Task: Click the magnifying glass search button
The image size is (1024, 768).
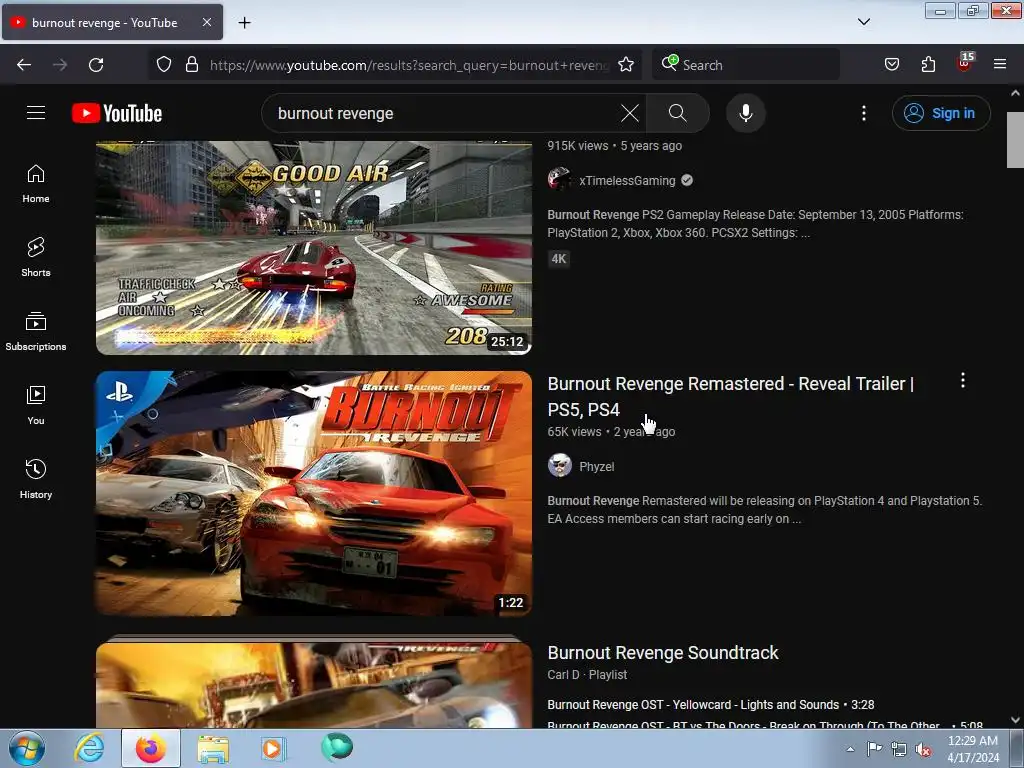Action: pyautogui.click(x=677, y=113)
